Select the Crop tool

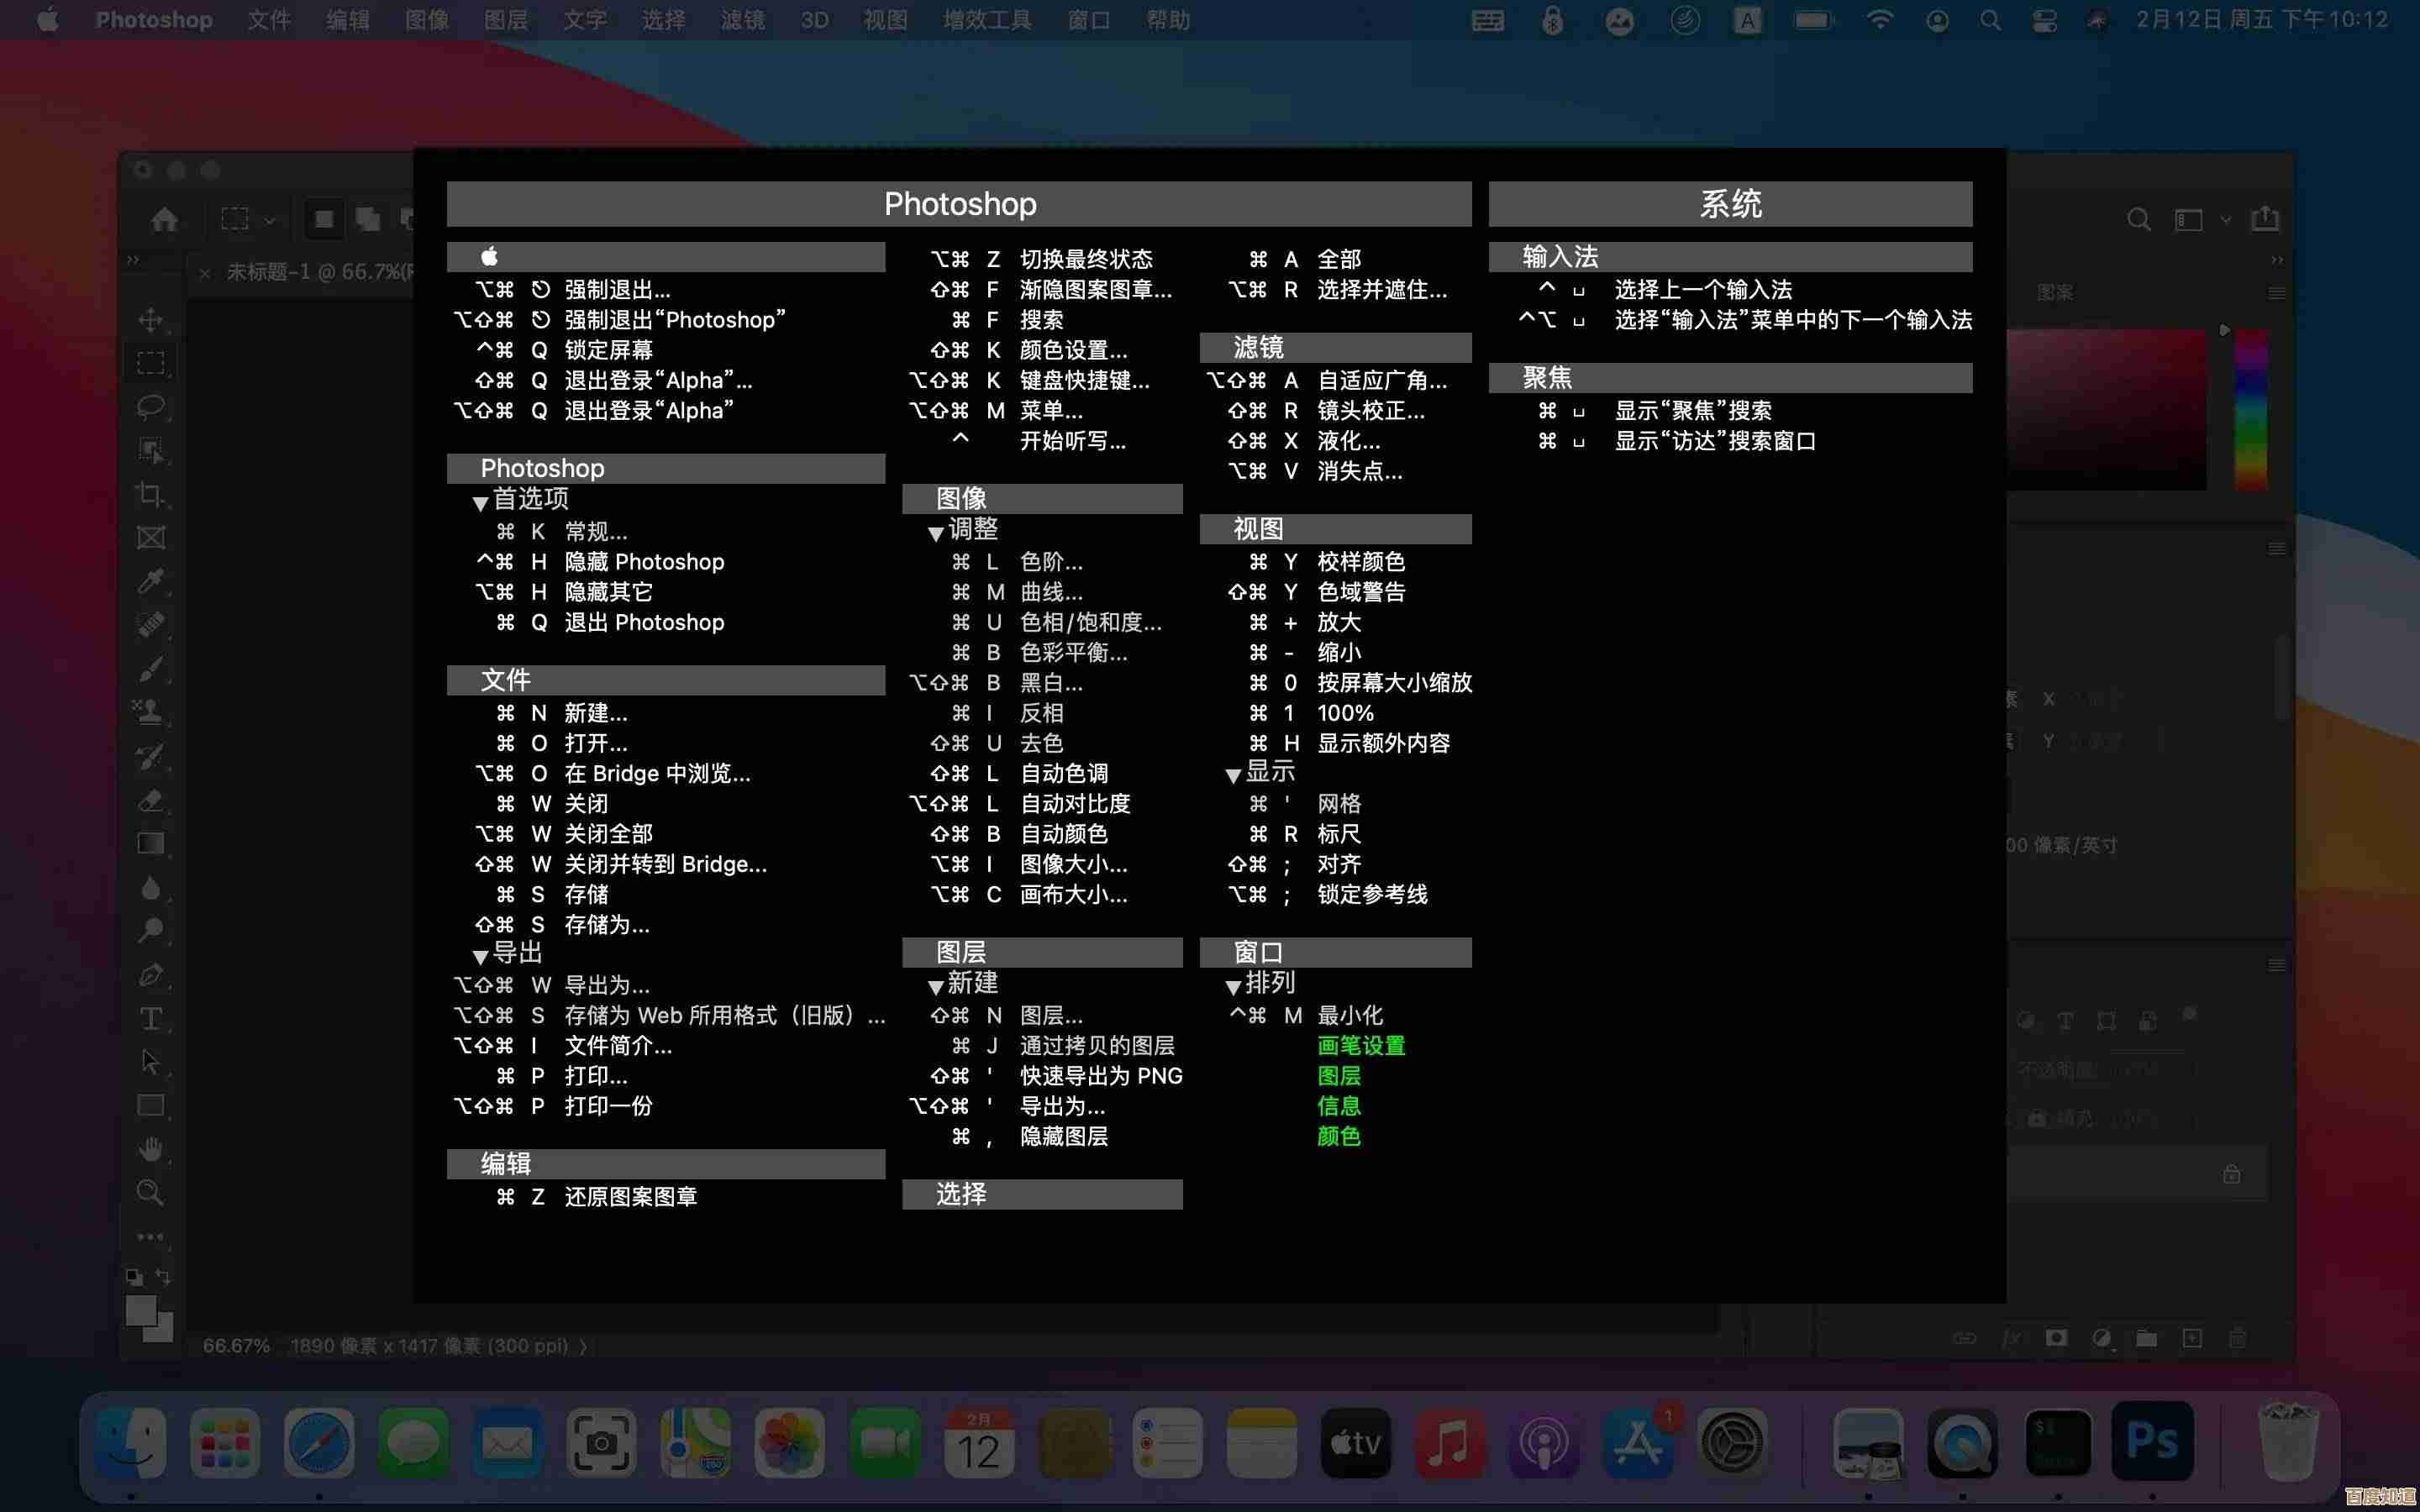click(x=151, y=494)
